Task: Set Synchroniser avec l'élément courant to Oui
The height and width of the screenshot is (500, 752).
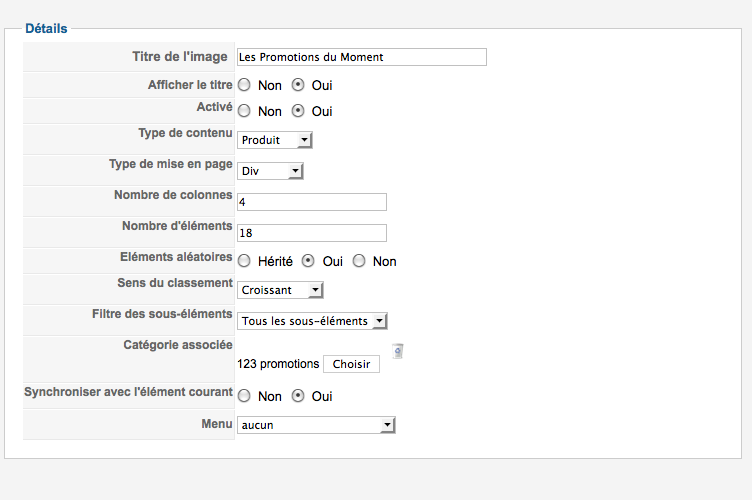Action: (298, 396)
